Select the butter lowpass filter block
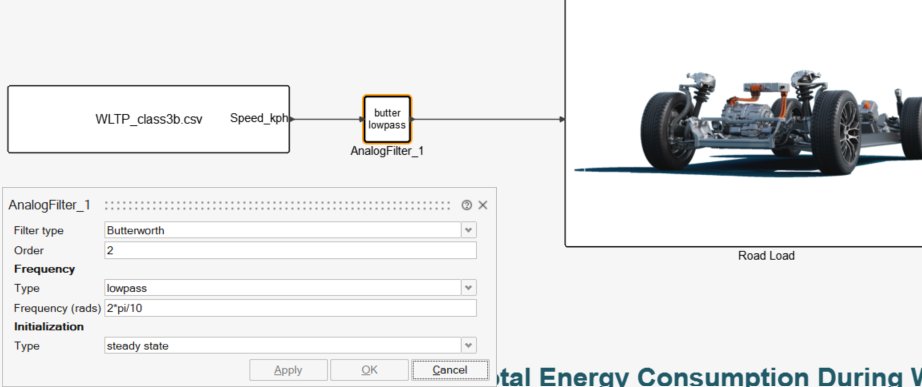The width and height of the screenshot is (922, 387). [x=387, y=119]
